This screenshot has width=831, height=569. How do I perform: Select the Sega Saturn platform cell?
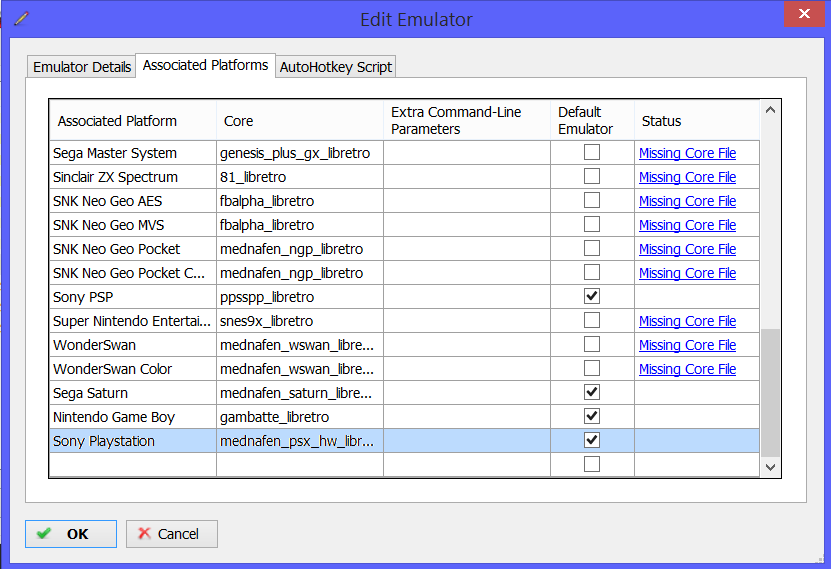133,393
